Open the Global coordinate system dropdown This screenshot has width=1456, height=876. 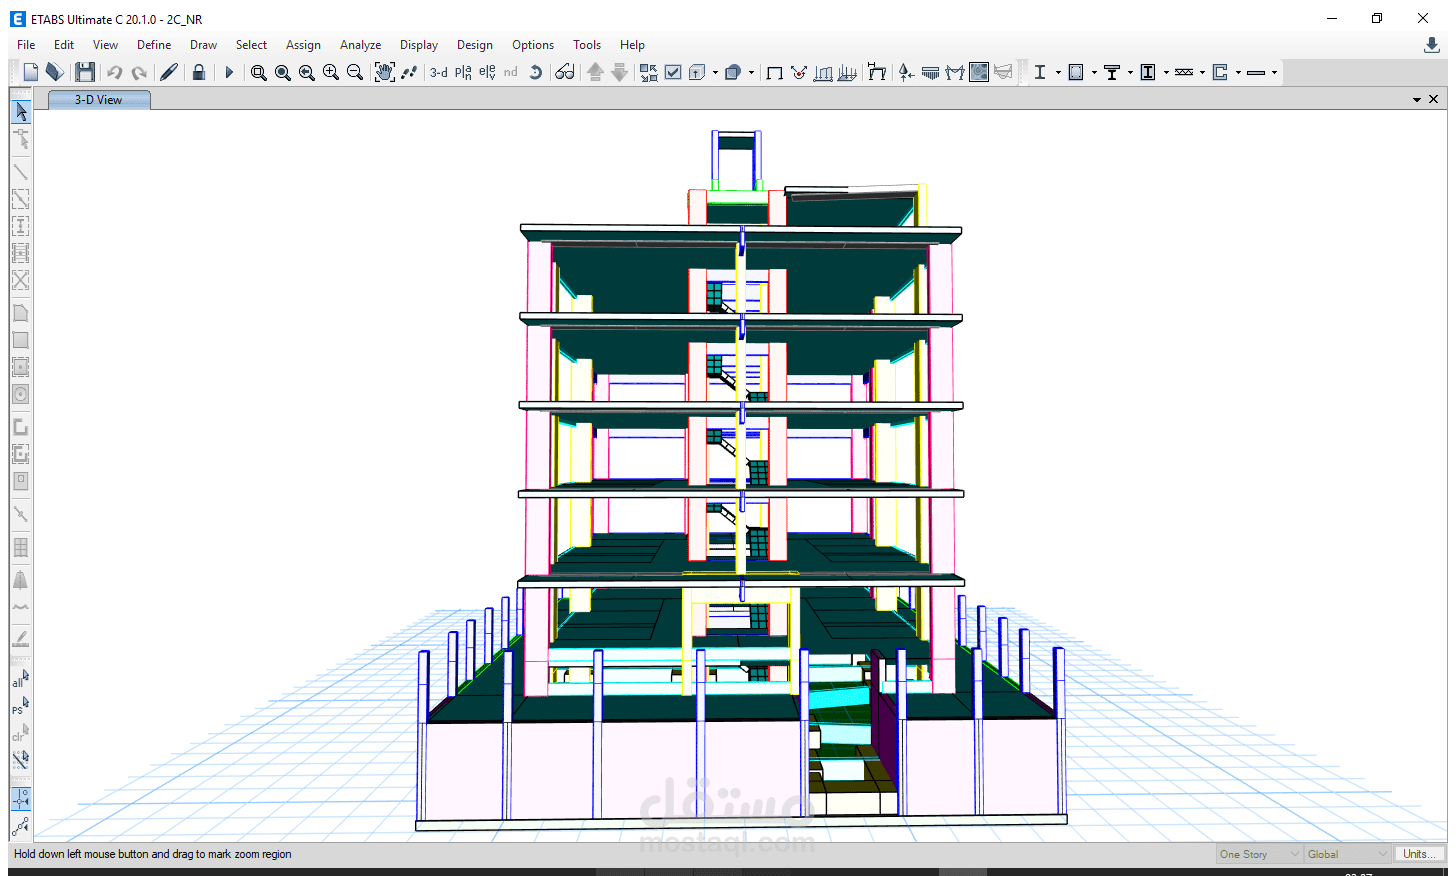(x=1347, y=854)
